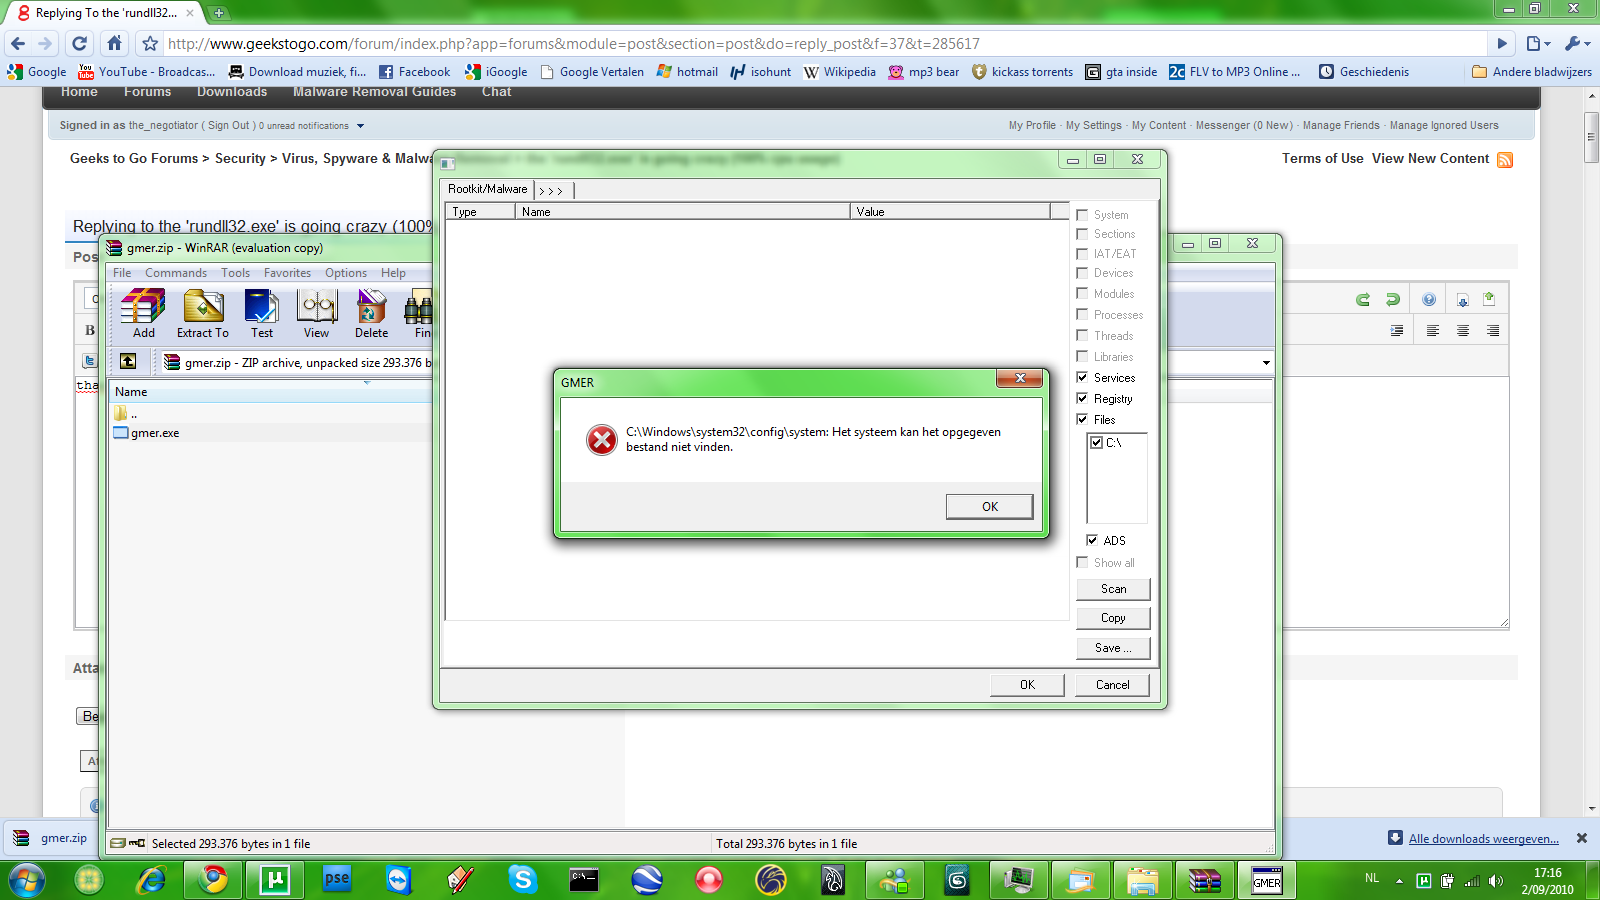
Task: Click the WinRAR Test icon
Action: (262, 314)
